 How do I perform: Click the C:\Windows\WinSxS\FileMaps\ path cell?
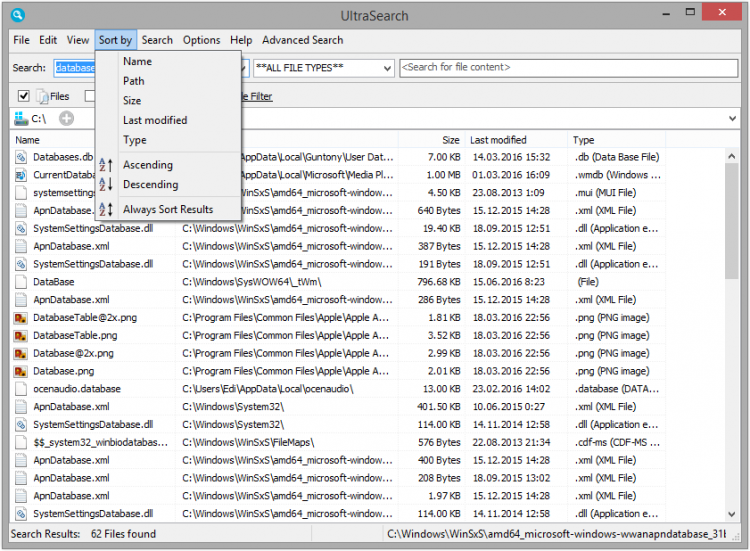(x=248, y=442)
